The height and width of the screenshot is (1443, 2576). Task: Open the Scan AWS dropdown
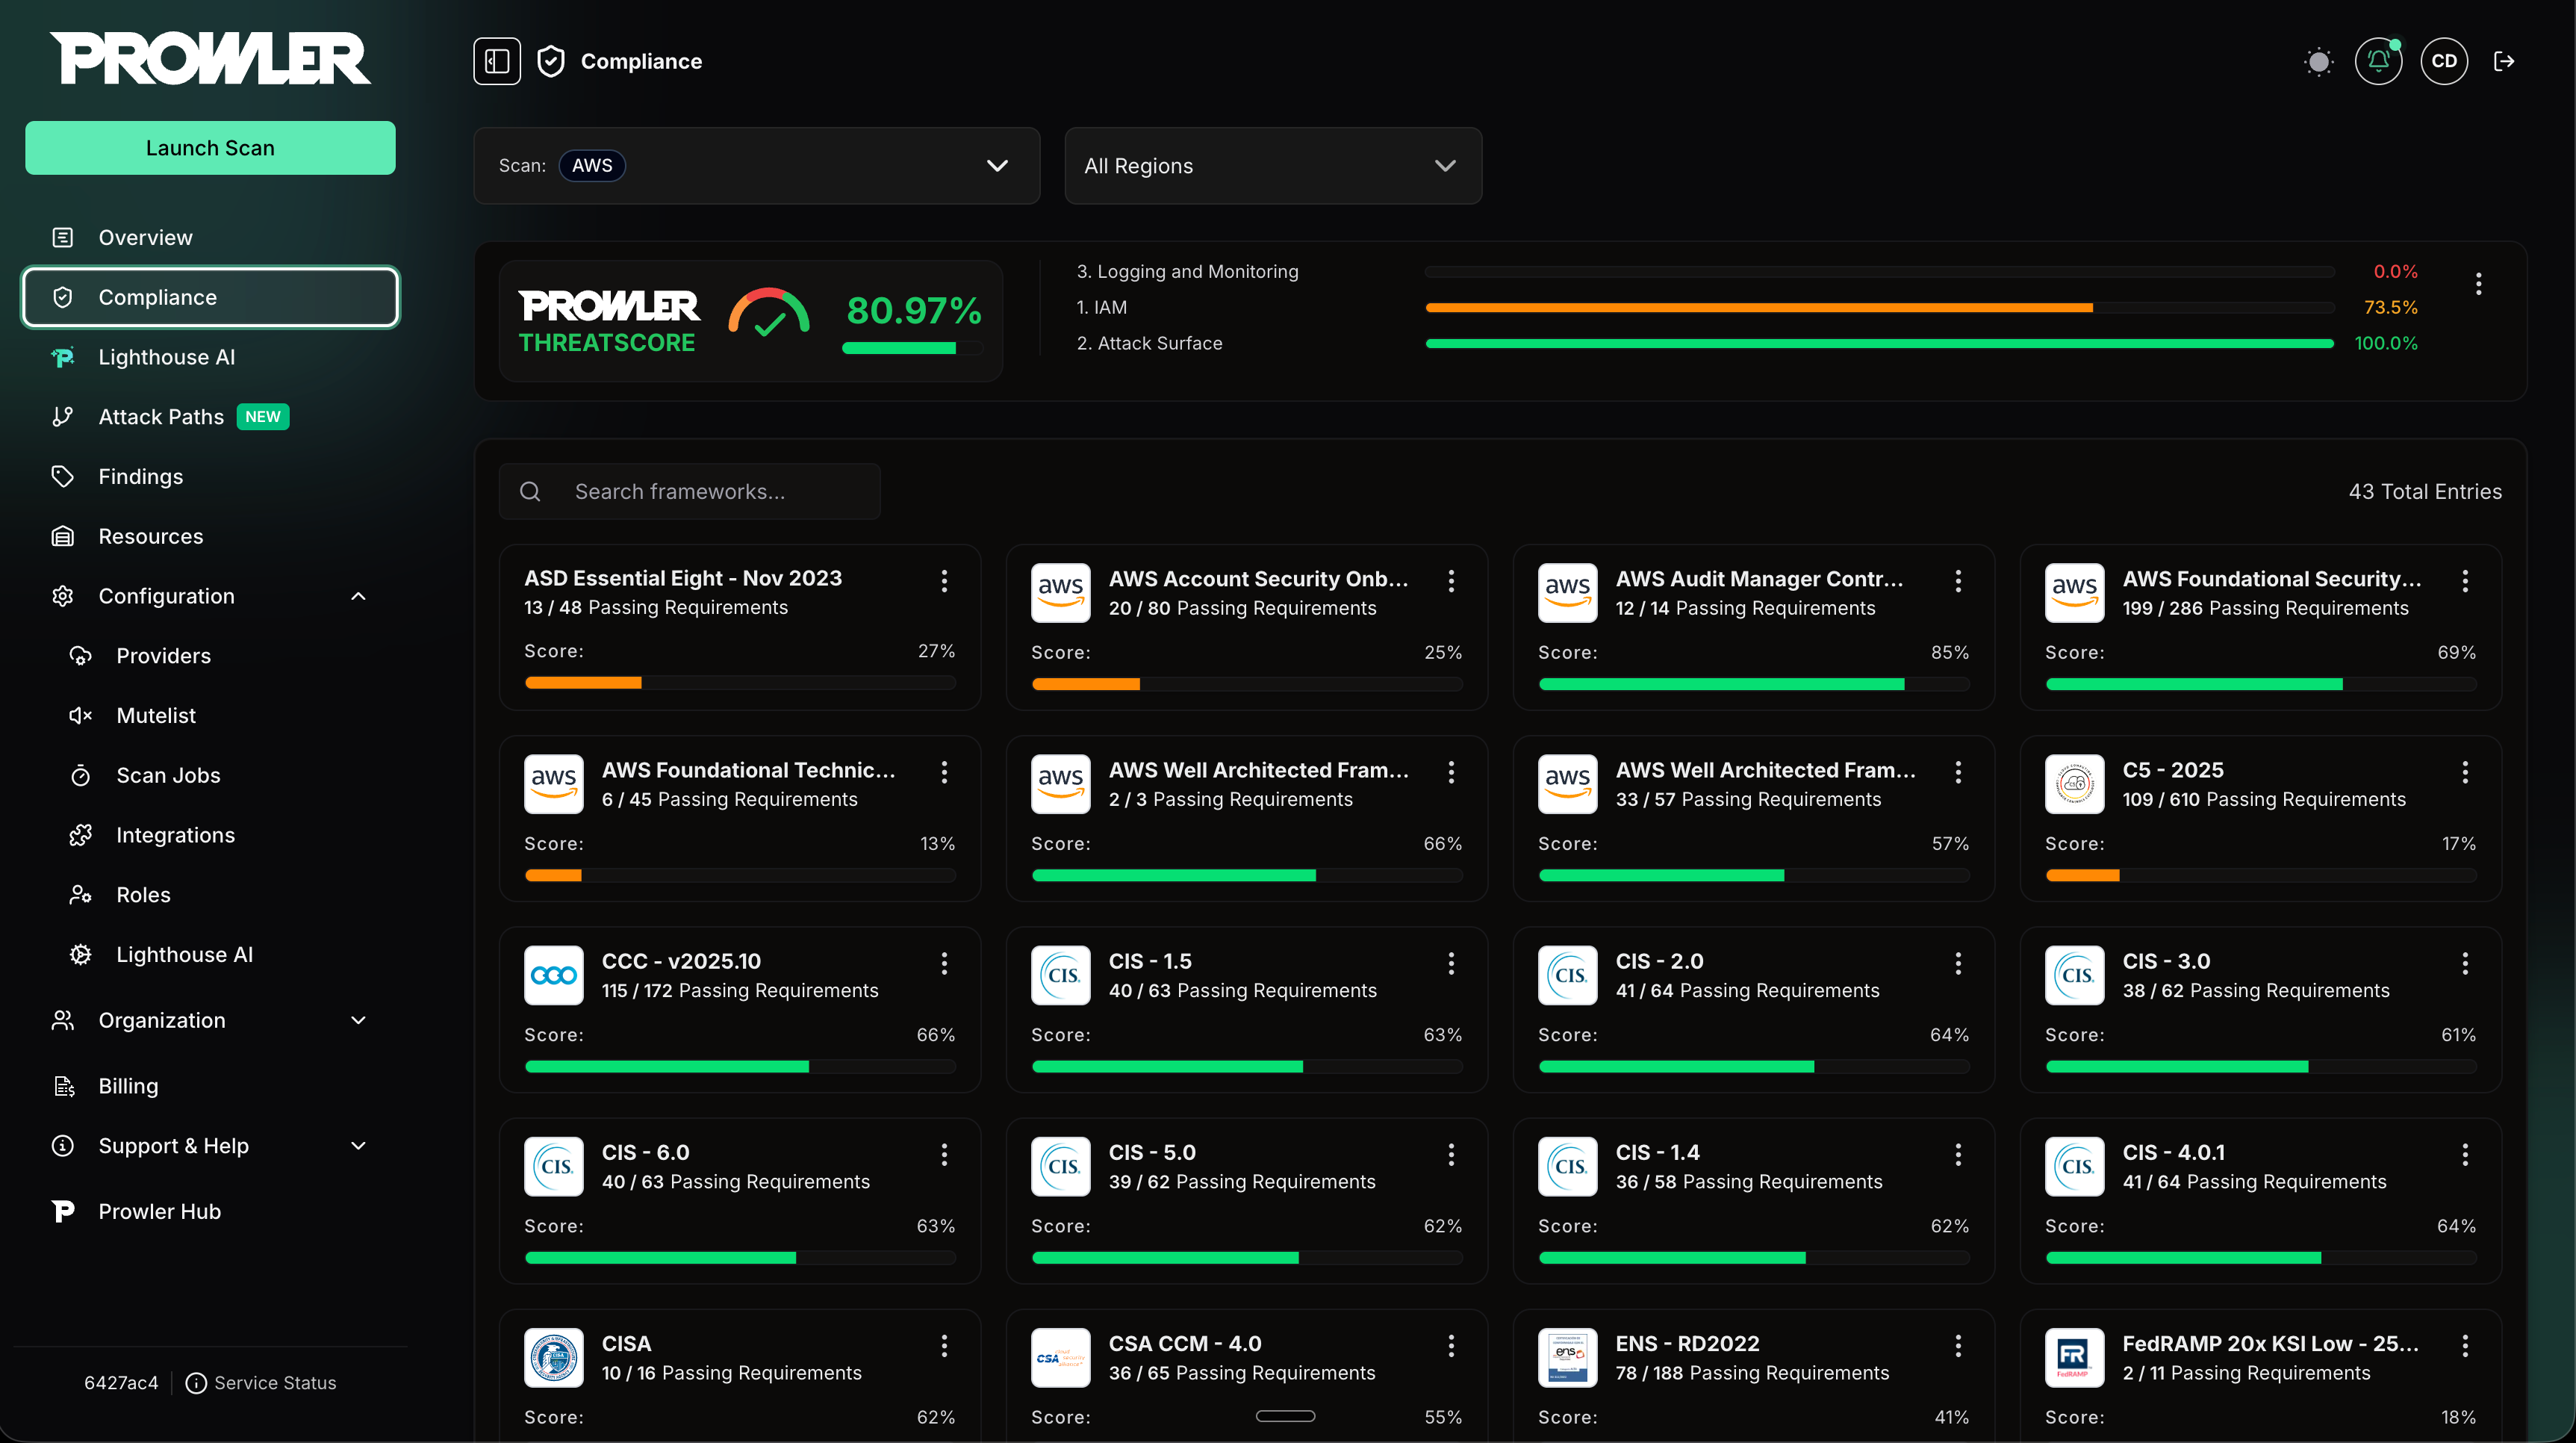[x=756, y=166]
